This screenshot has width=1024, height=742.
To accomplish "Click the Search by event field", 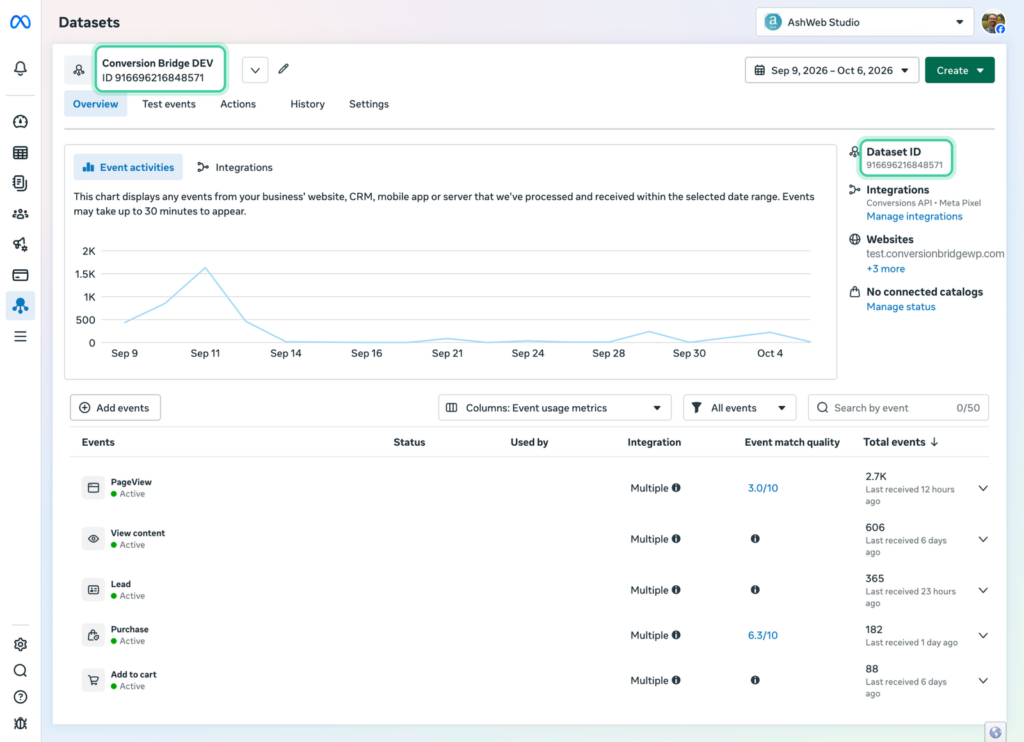I will [x=898, y=408].
